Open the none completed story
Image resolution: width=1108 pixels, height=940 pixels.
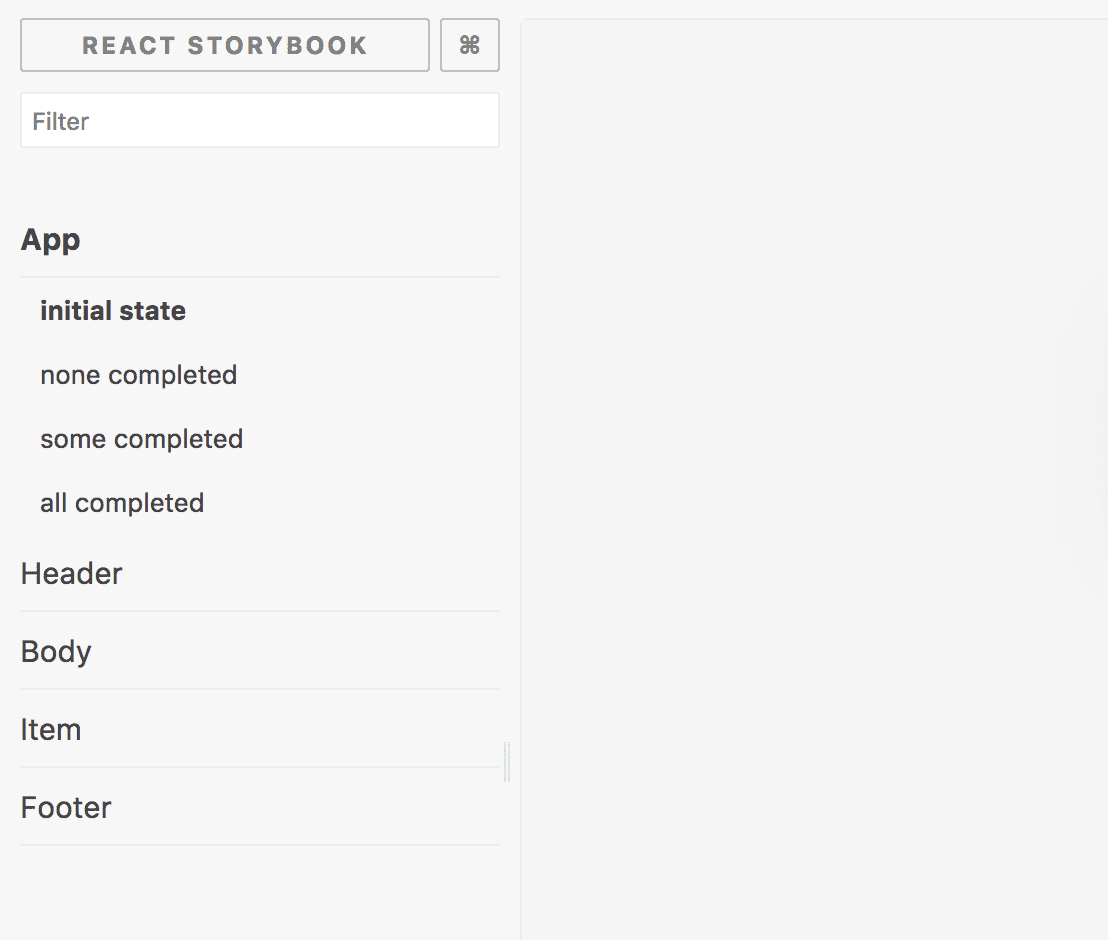pos(138,375)
